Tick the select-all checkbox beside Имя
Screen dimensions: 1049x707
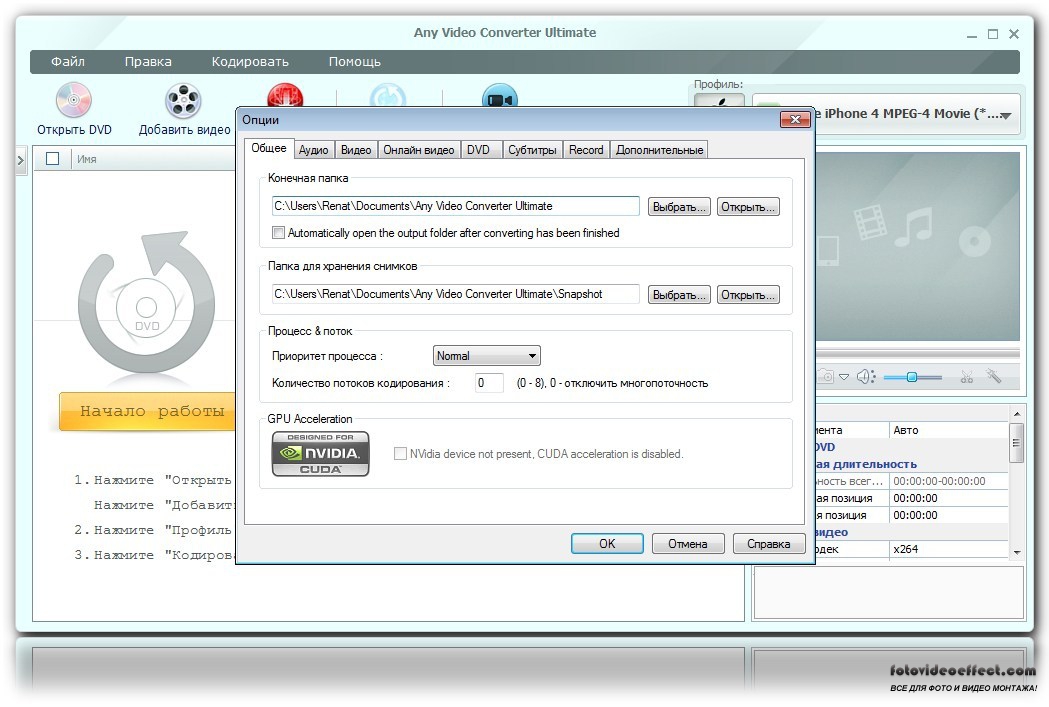[x=52, y=159]
